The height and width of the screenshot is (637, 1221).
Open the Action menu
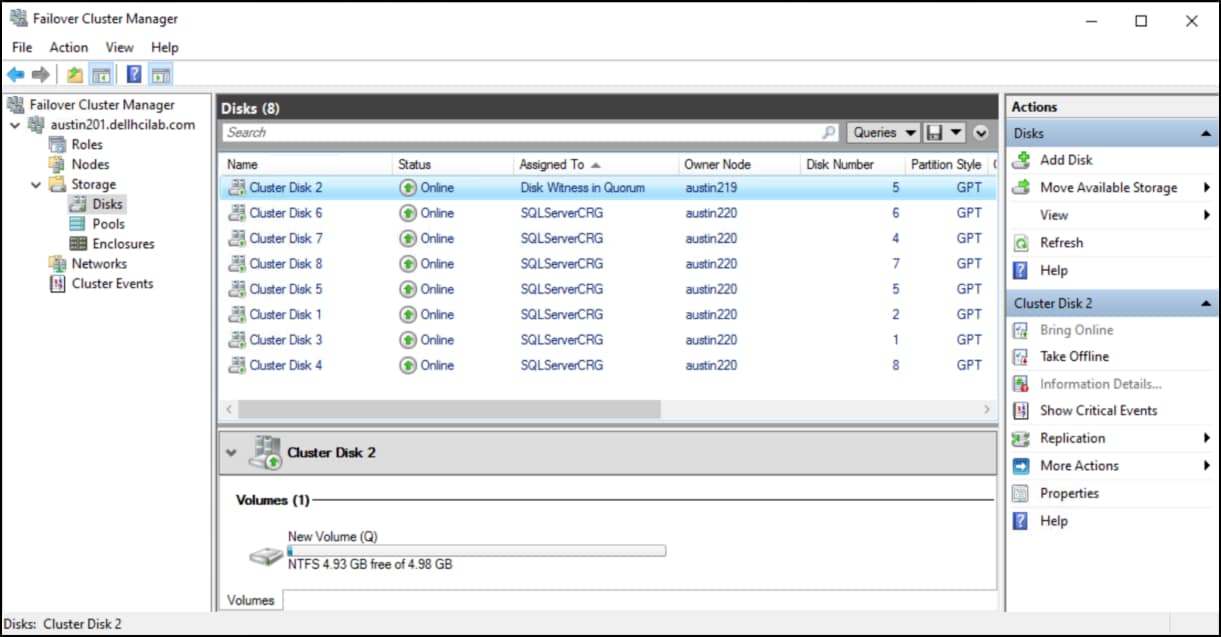click(x=69, y=47)
